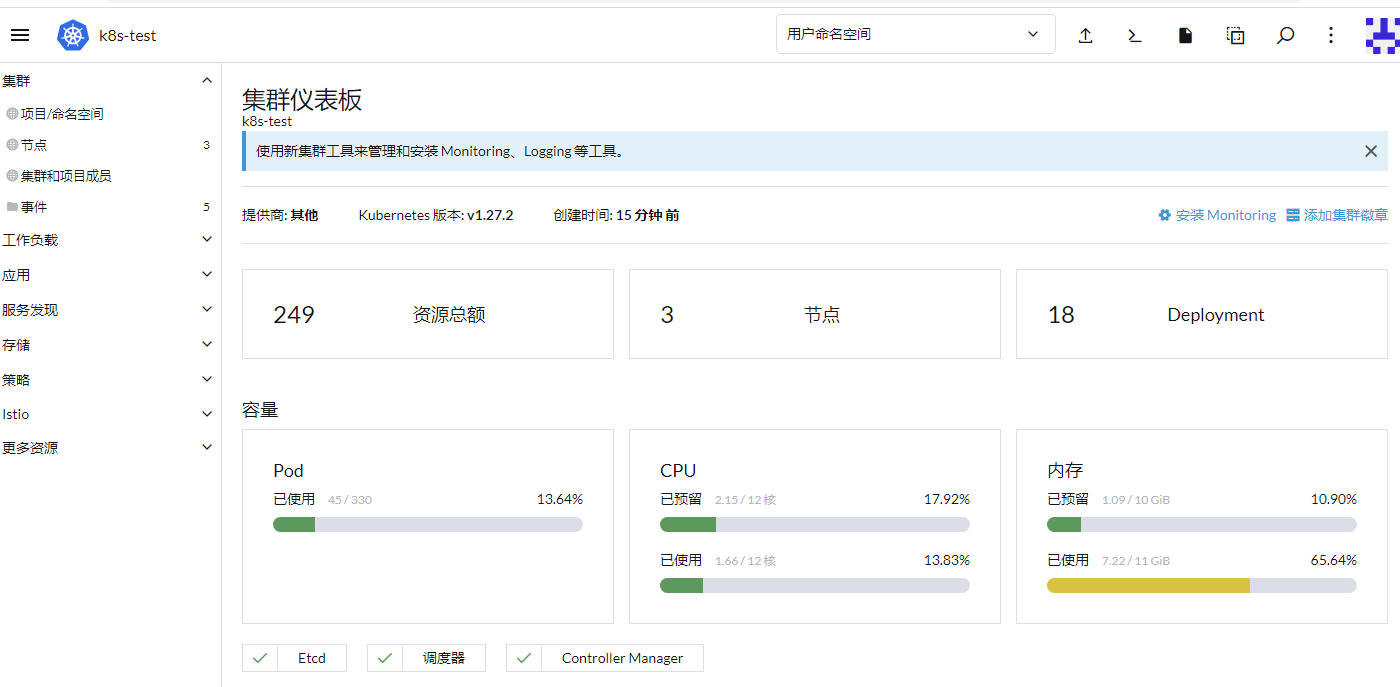
Task: Click the globe icon beside 项目/命名空间
Action: coord(12,114)
